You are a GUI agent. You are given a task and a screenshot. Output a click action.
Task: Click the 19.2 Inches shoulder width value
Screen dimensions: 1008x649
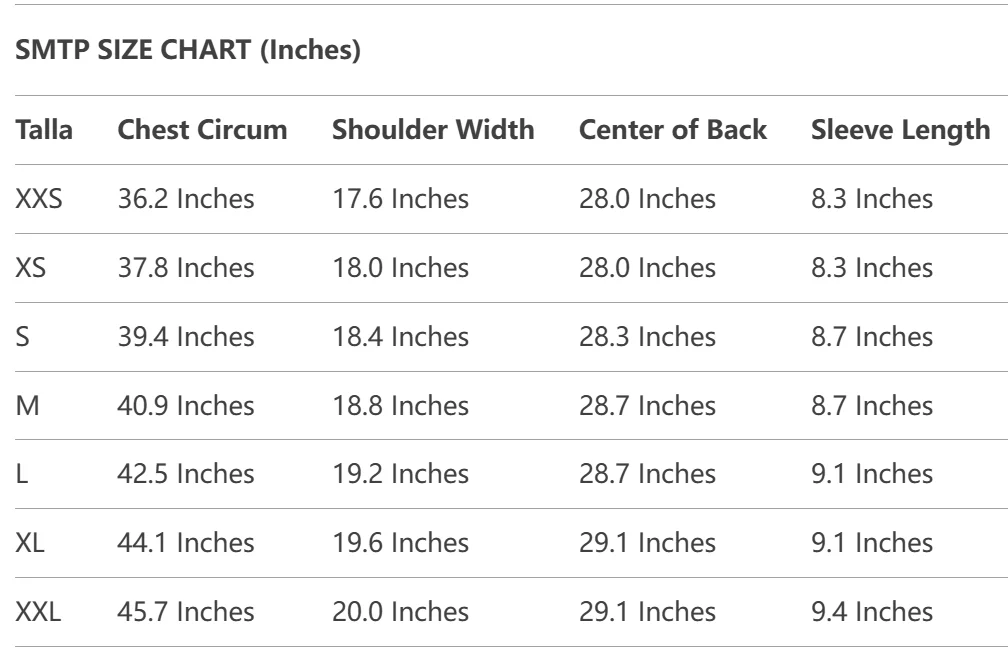click(400, 474)
